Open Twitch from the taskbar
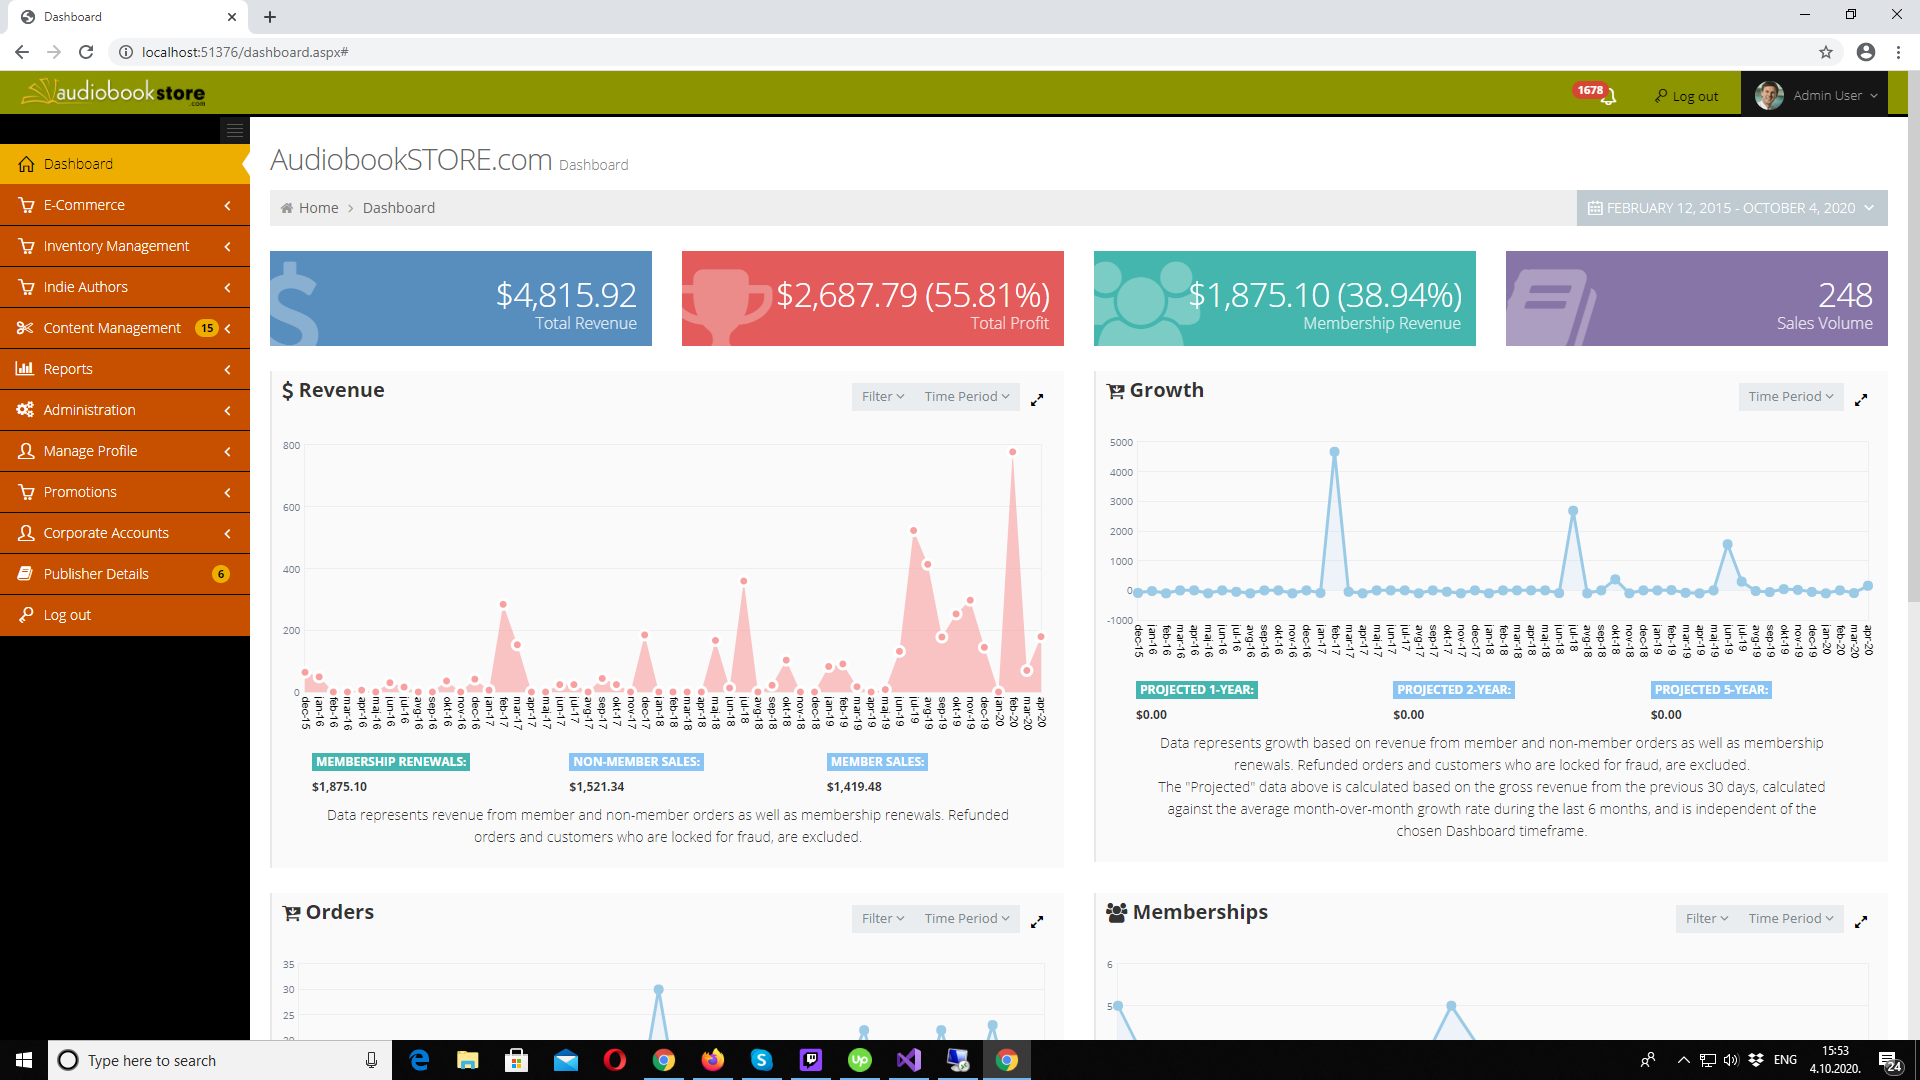This screenshot has width=1920, height=1080. (811, 1060)
